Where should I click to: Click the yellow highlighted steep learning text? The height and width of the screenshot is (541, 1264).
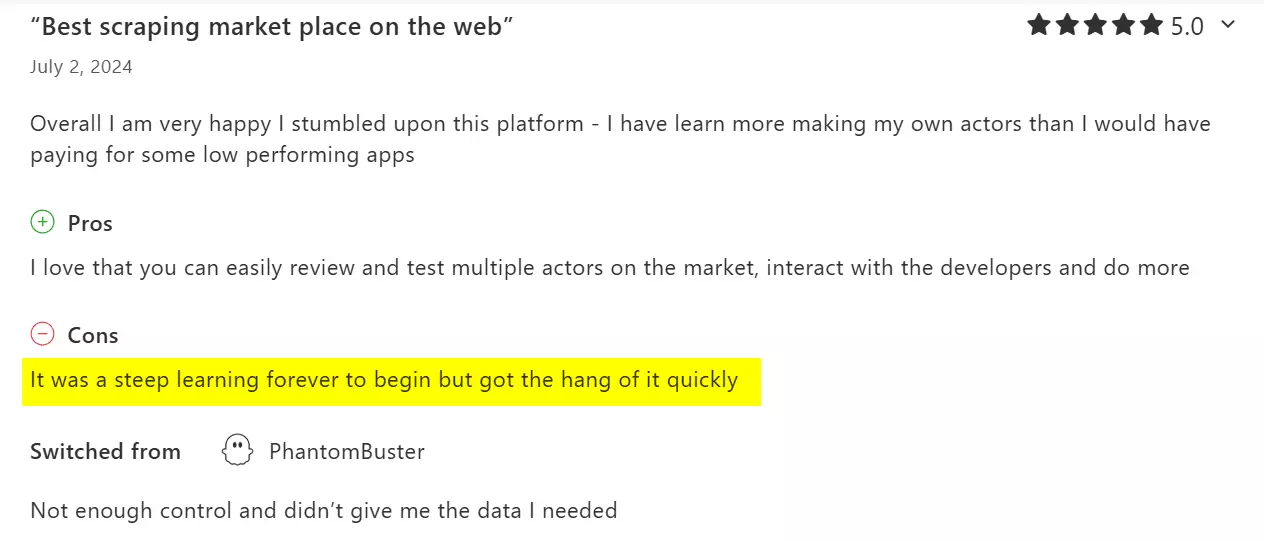pos(384,380)
